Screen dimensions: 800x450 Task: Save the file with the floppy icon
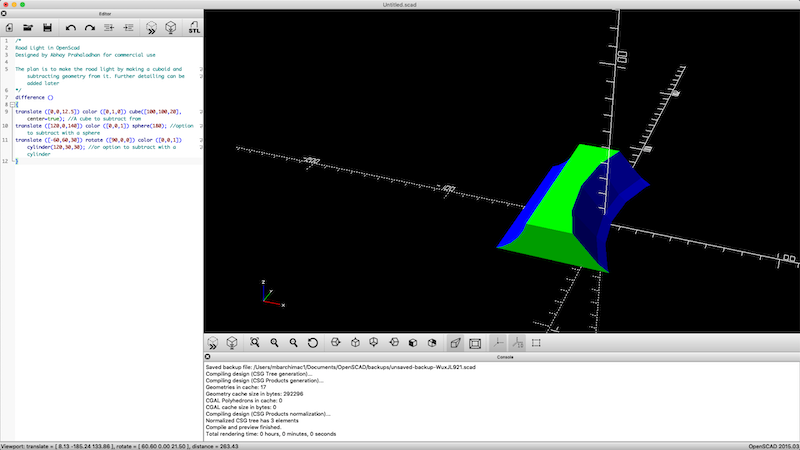click(x=47, y=28)
